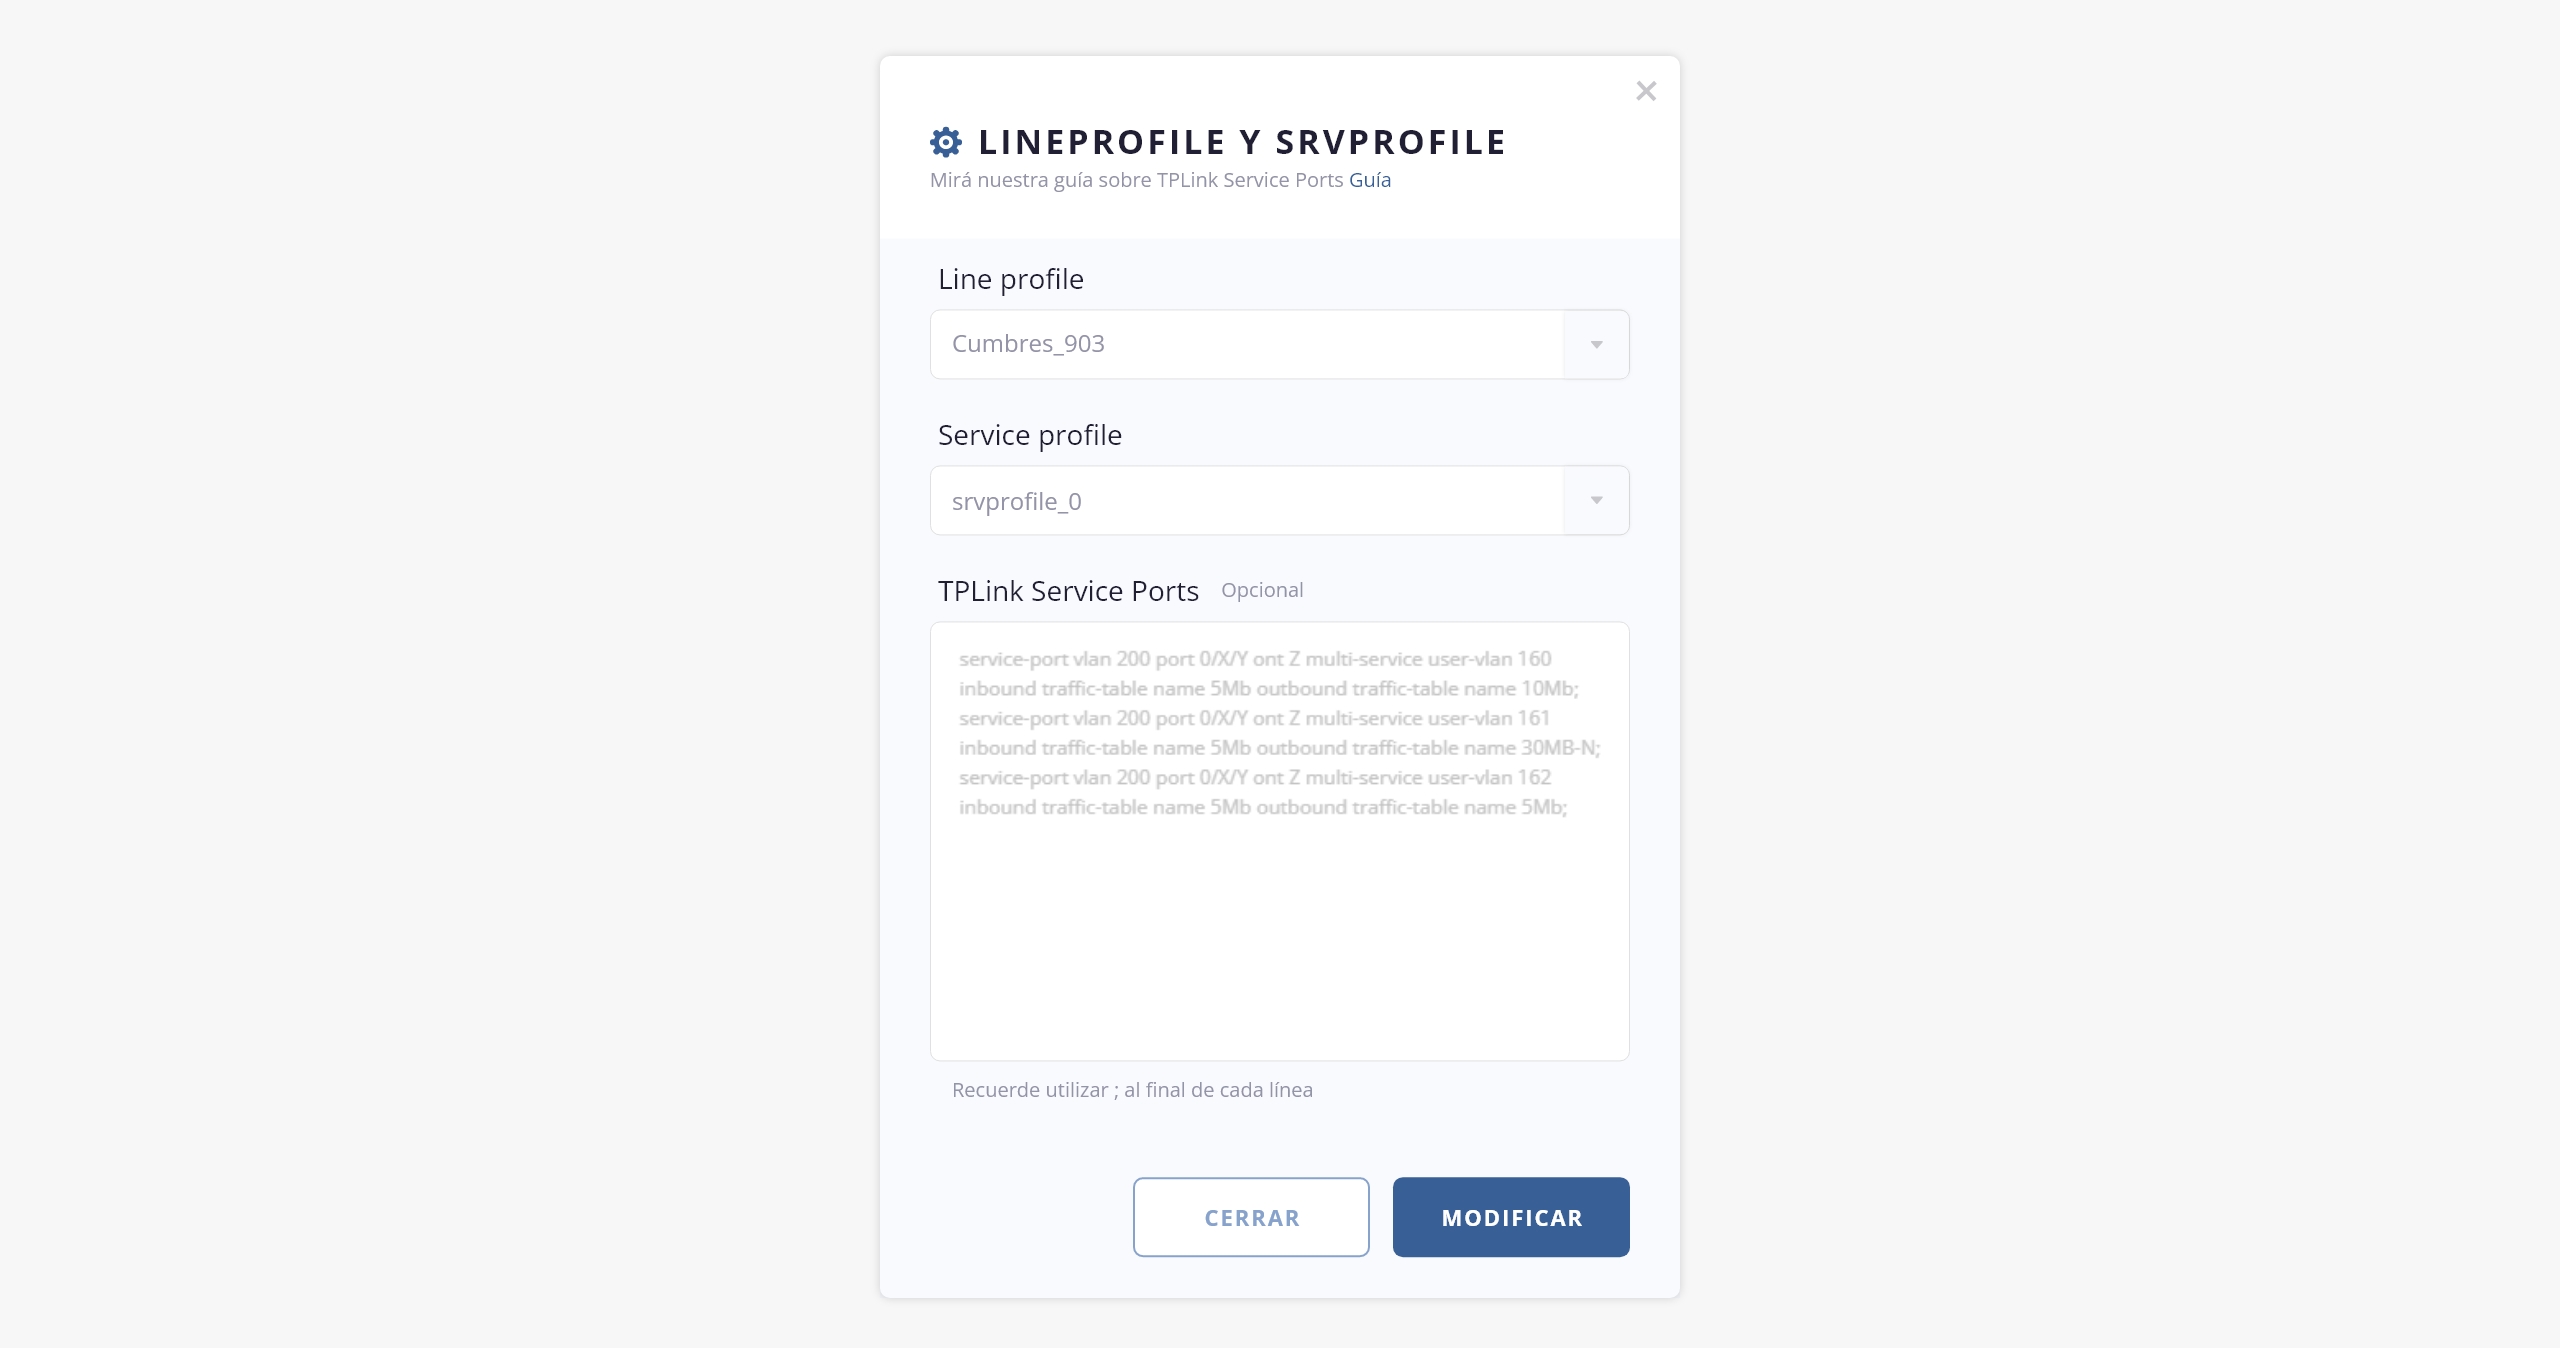Open the Guía link
This screenshot has width=2560, height=1348.
pos(1370,180)
